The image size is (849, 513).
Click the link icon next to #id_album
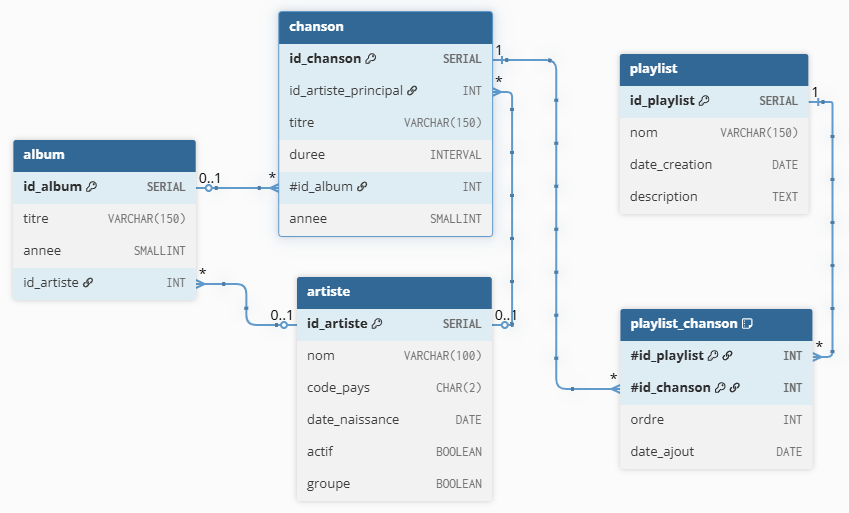pos(362,187)
